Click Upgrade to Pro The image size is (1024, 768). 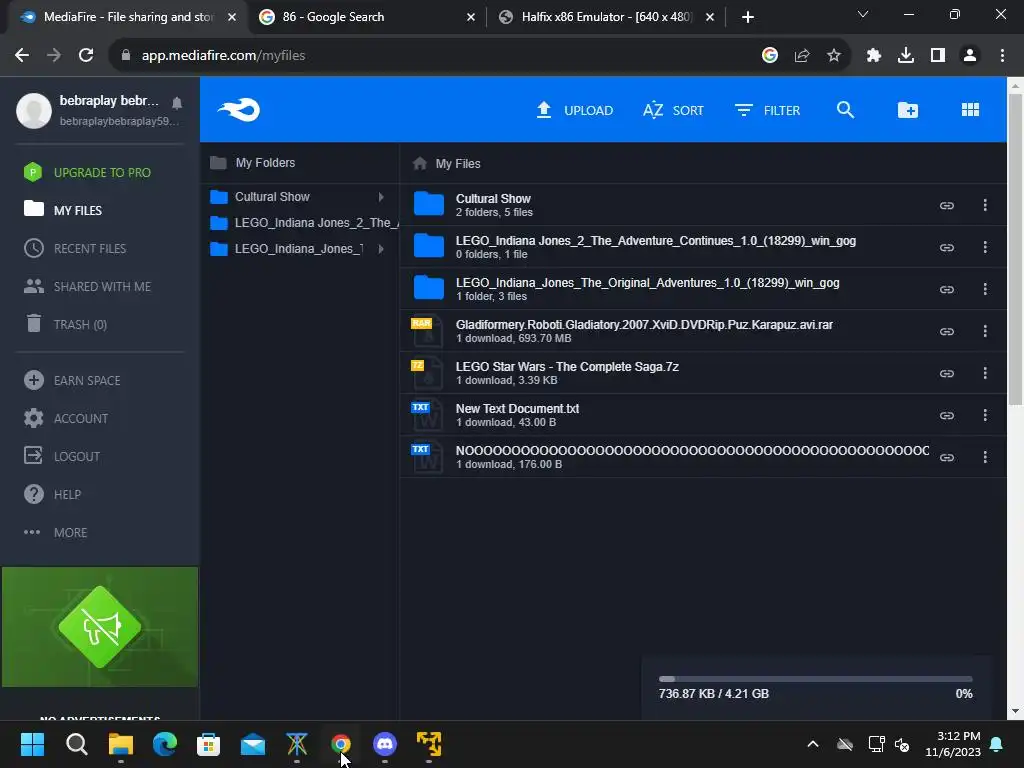87,172
